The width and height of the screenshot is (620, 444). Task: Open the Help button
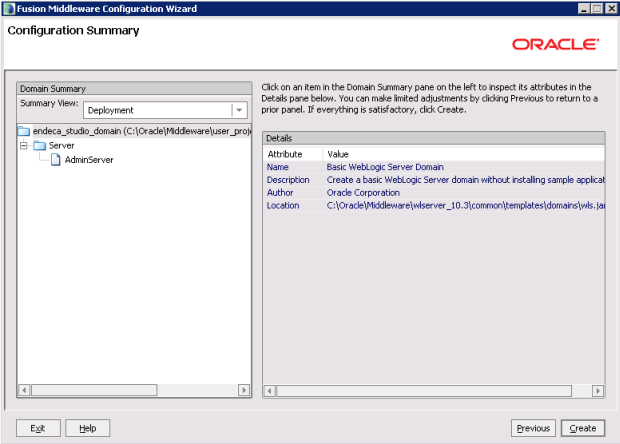(87, 428)
